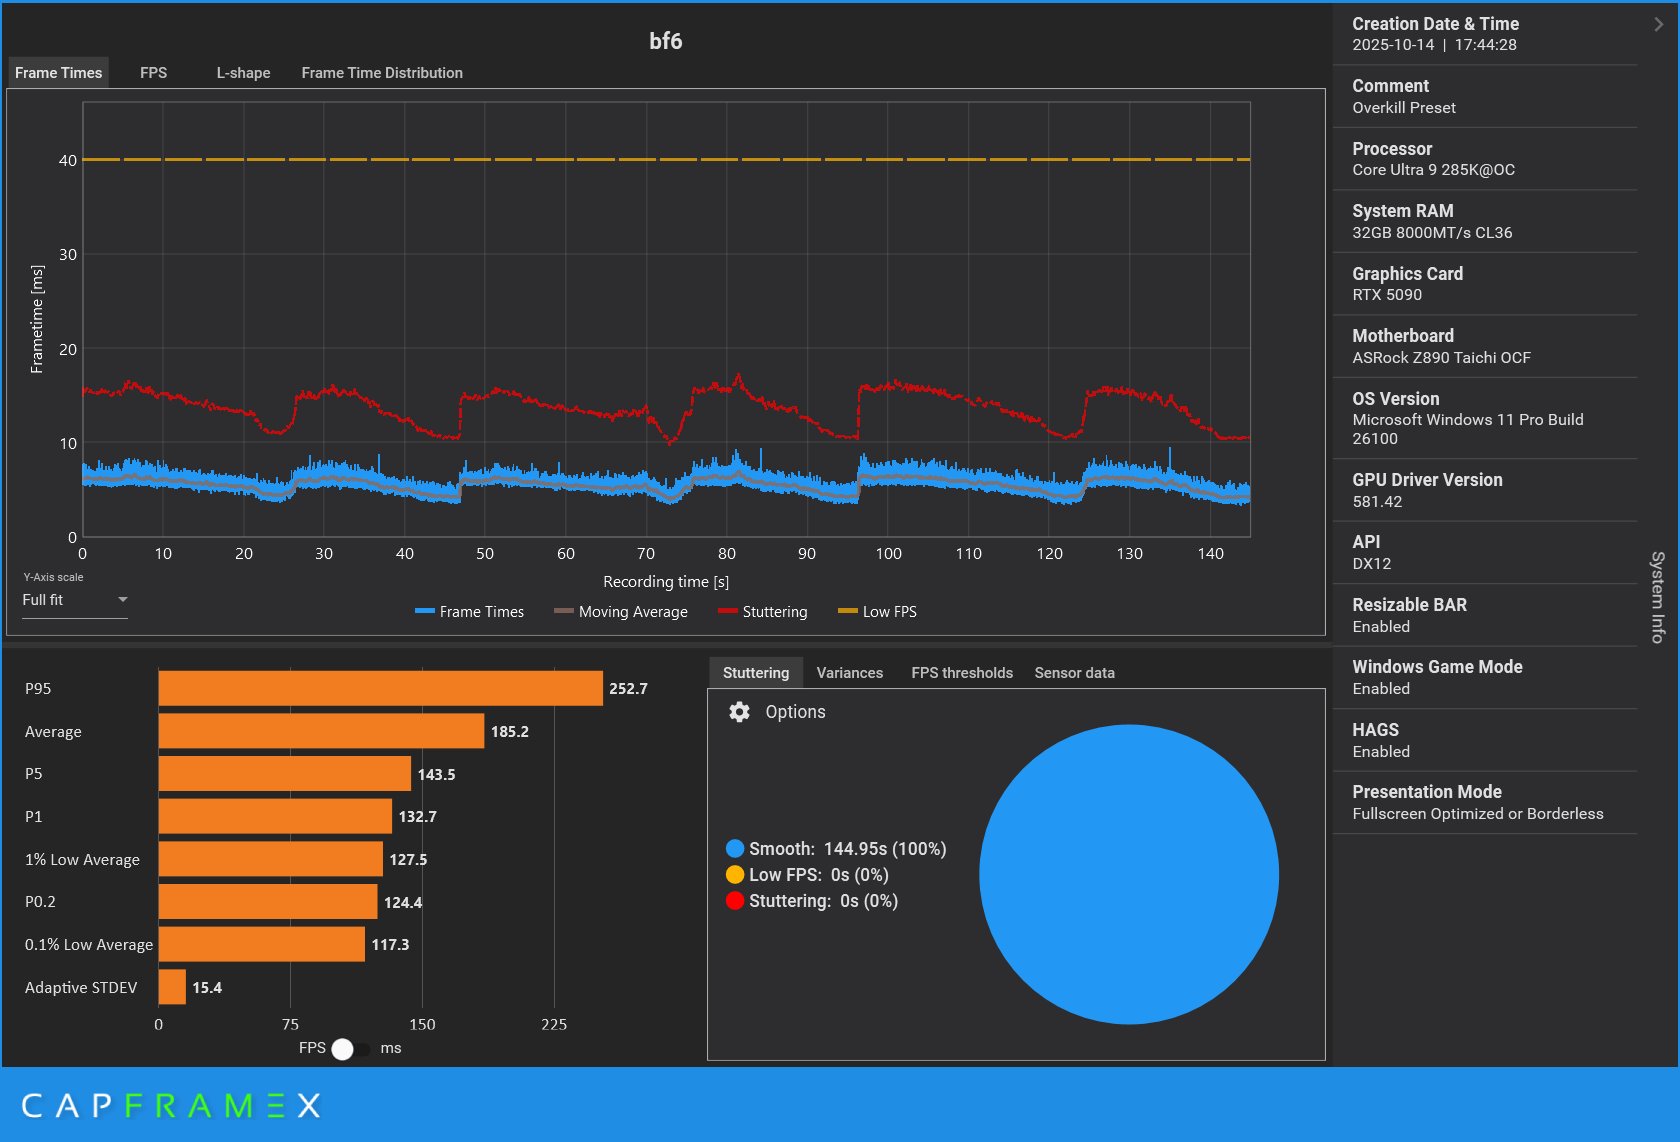The width and height of the screenshot is (1680, 1142).
Task: Open the L-shape tab
Action: coord(243,73)
